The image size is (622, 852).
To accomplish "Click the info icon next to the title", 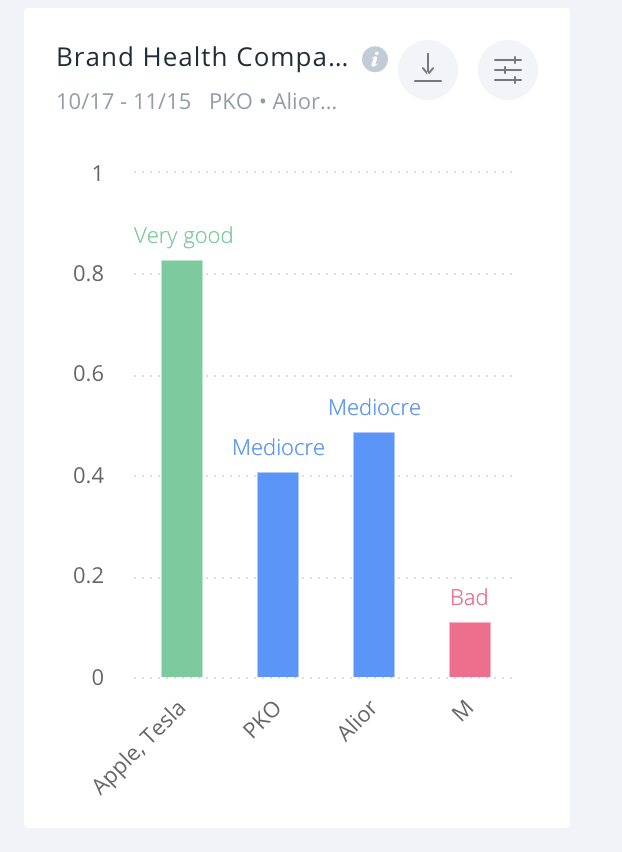I will 375,59.
